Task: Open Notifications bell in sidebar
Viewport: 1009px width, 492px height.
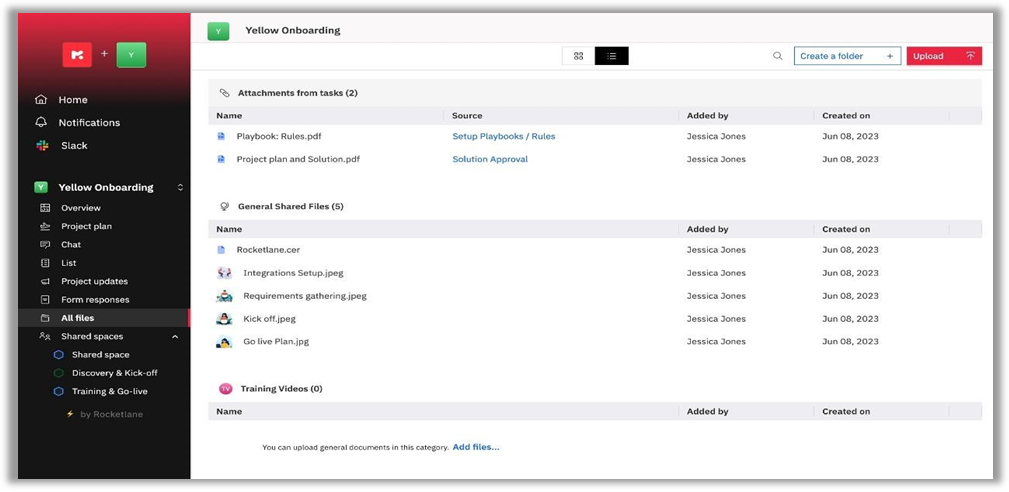Action: click(x=89, y=123)
